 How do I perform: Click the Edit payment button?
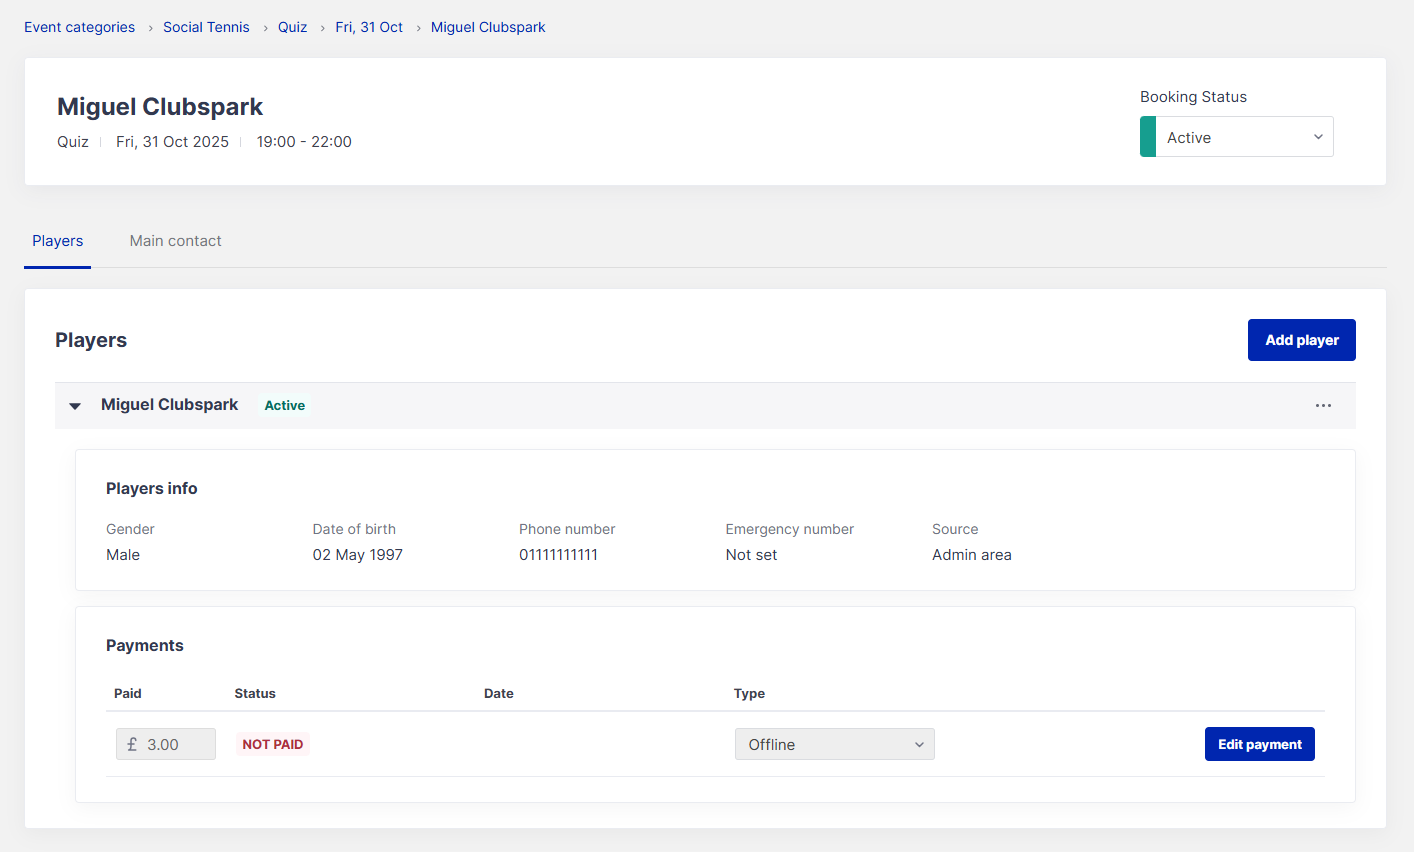point(1259,744)
